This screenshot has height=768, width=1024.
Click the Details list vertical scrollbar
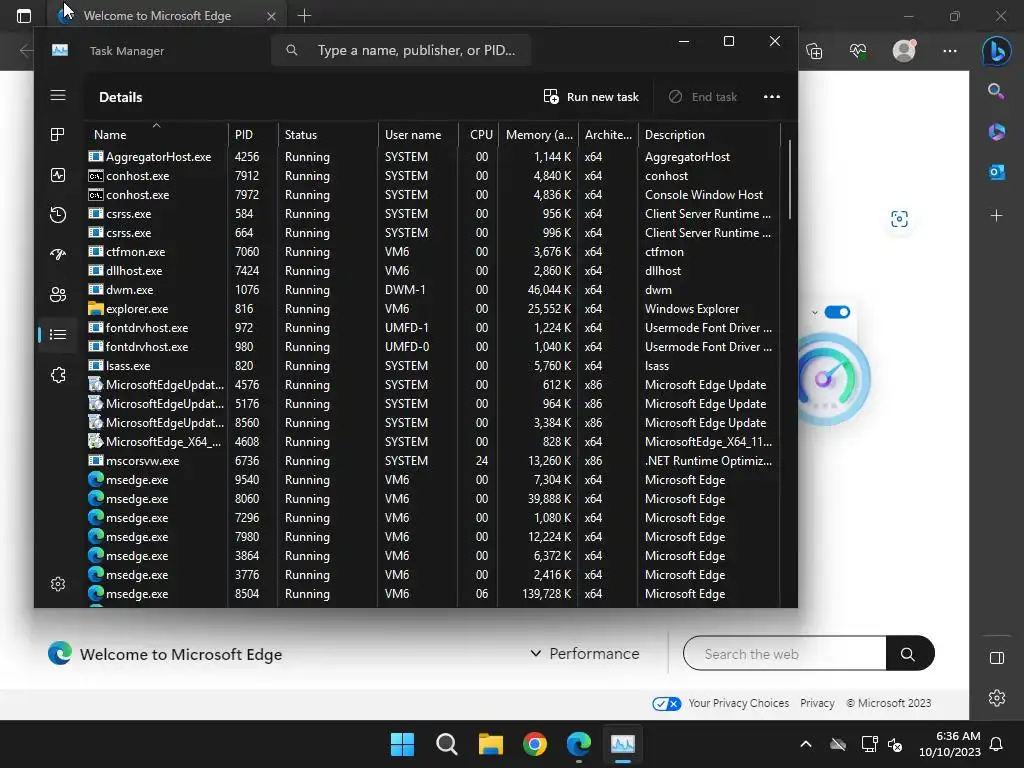tap(790, 180)
